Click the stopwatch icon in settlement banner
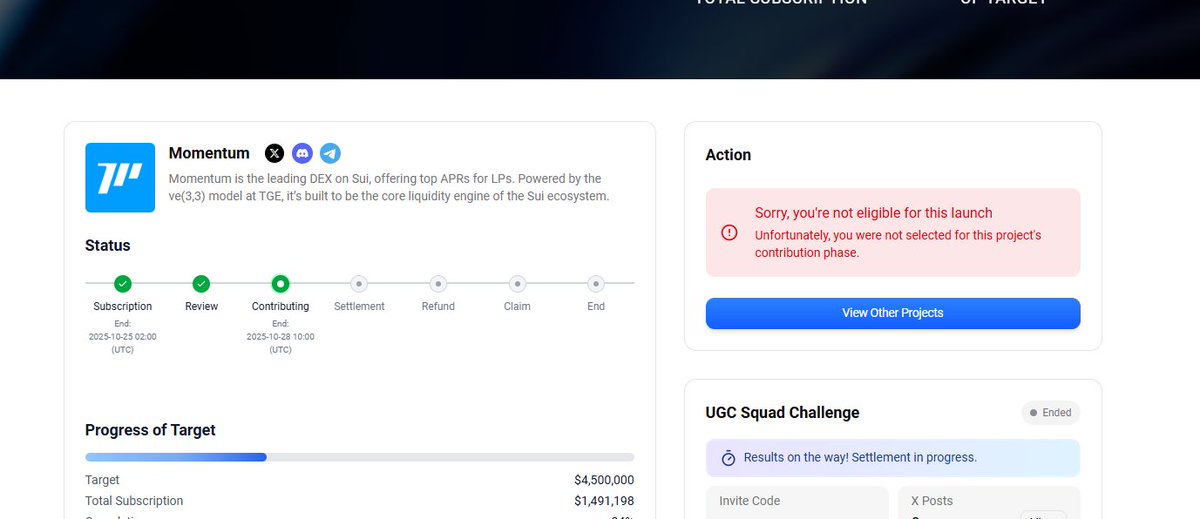 [728, 458]
